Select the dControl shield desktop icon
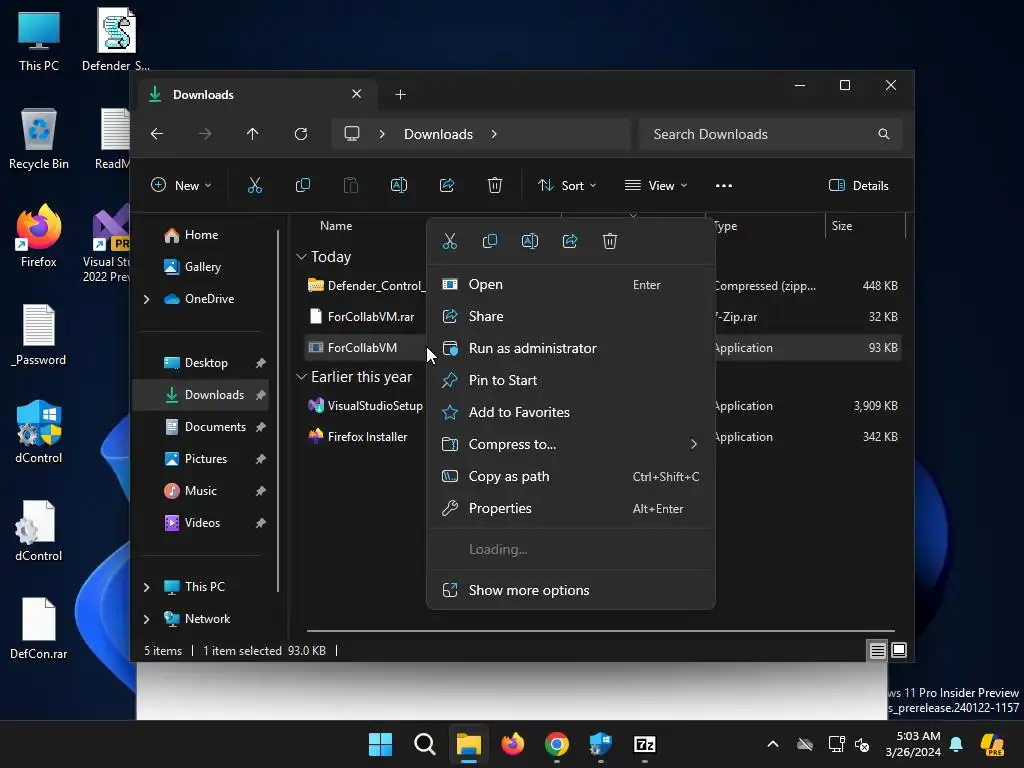This screenshot has height=768, width=1024. click(39, 432)
